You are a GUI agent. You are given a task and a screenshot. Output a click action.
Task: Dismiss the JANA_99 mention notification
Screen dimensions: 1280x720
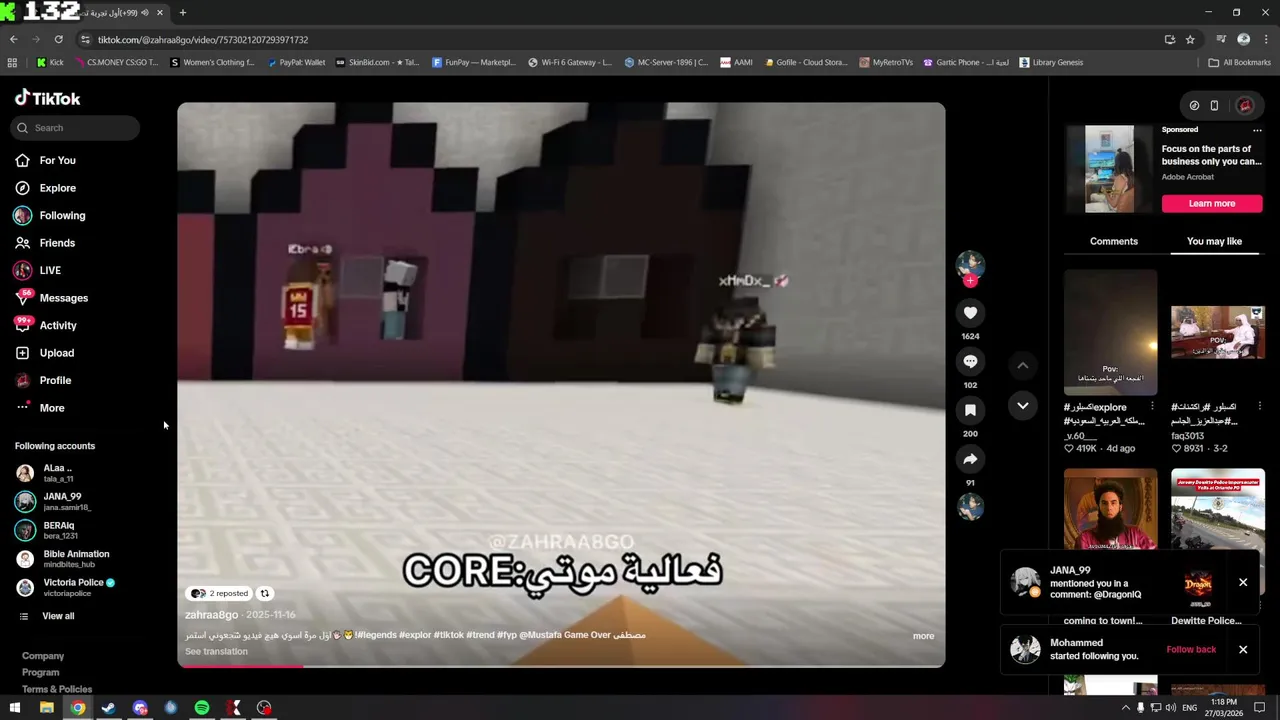1243,582
